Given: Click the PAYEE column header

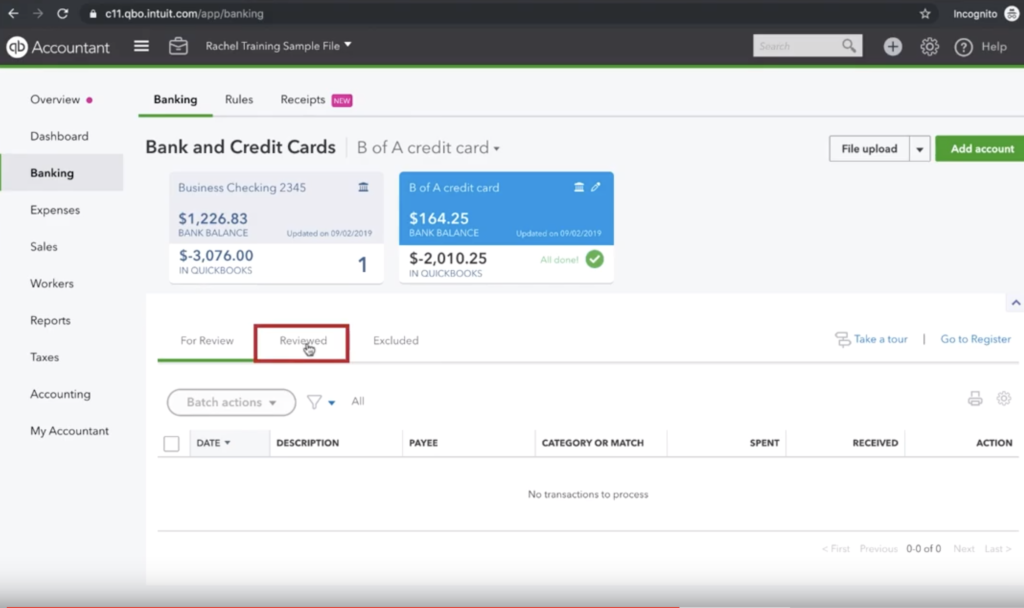Looking at the screenshot, I should [x=423, y=443].
